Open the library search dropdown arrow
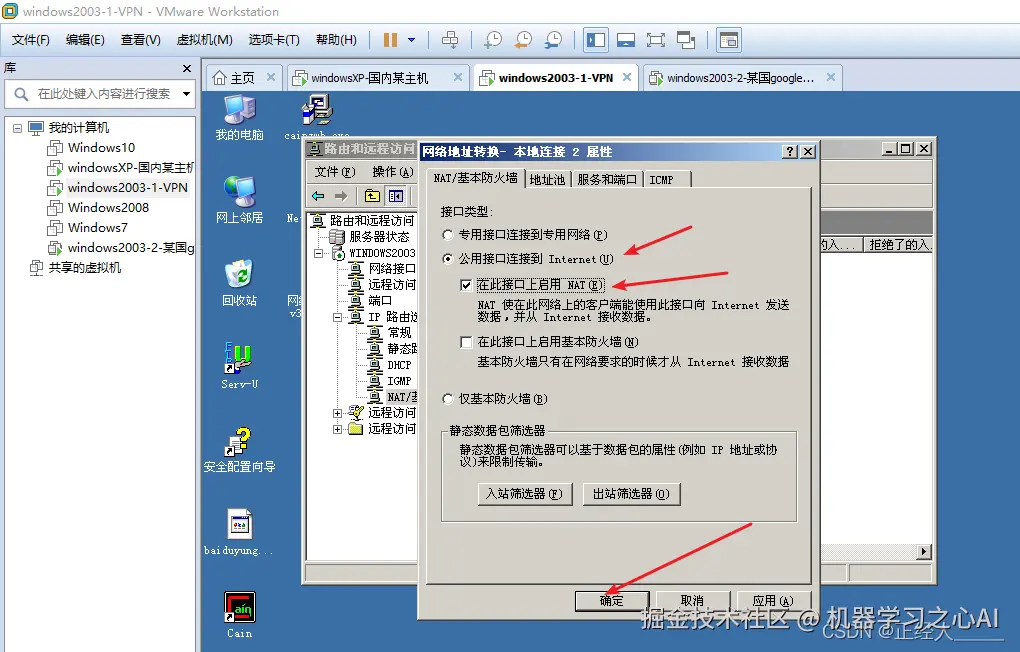1020x652 pixels. tap(186, 94)
